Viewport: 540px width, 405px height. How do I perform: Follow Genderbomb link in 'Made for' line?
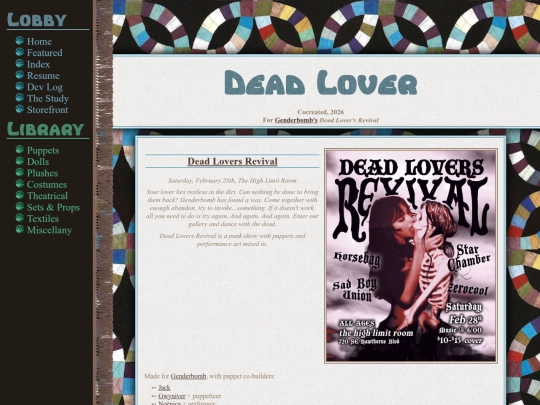pyautogui.click(x=188, y=376)
